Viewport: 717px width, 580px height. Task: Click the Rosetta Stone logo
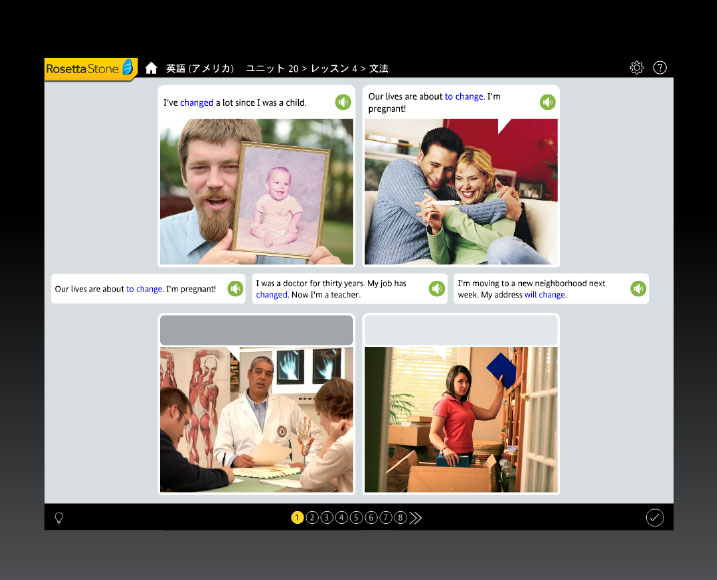[90, 68]
